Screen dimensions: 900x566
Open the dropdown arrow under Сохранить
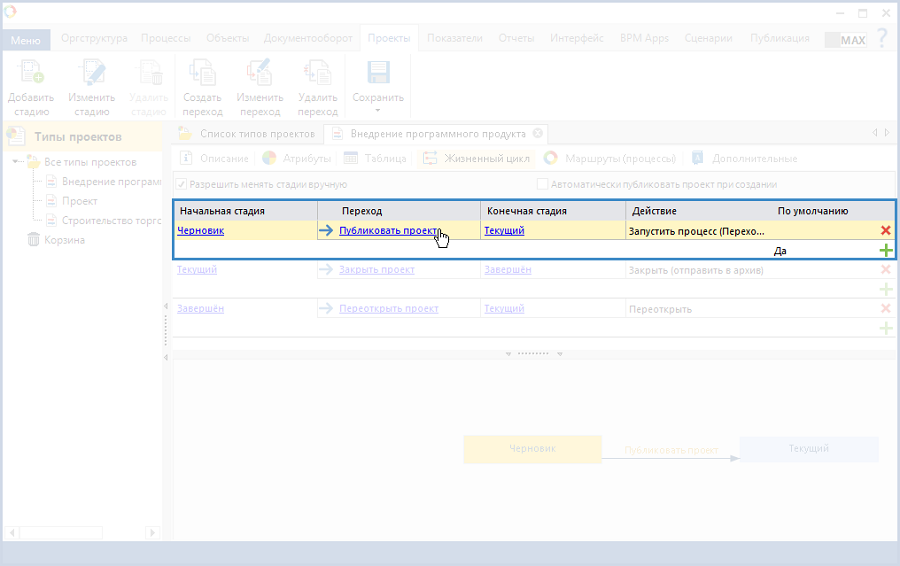[x=378, y=110]
